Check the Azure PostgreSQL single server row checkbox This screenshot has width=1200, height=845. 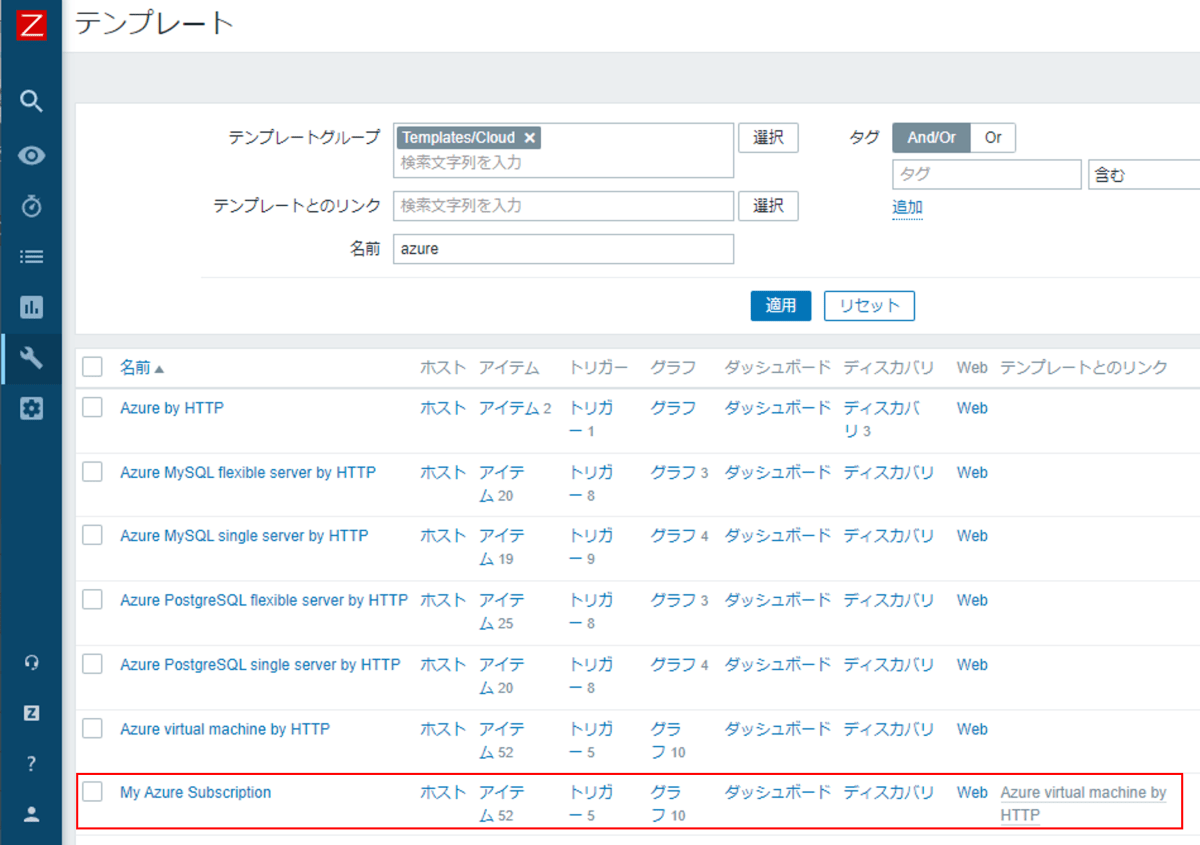tap(92, 663)
